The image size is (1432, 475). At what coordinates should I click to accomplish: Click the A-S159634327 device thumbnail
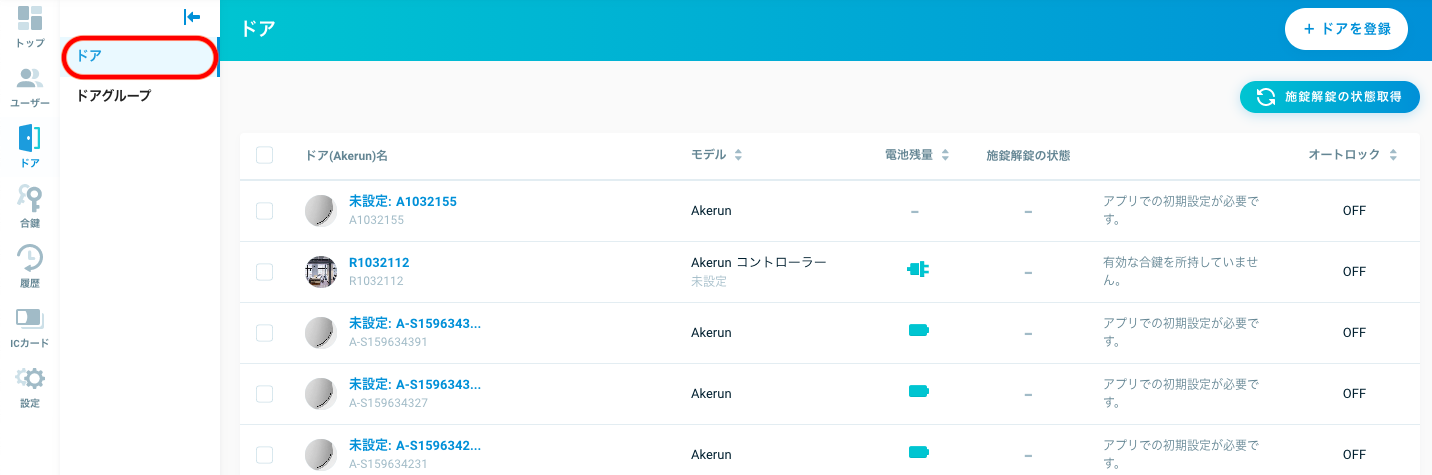click(x=321, y=394)
